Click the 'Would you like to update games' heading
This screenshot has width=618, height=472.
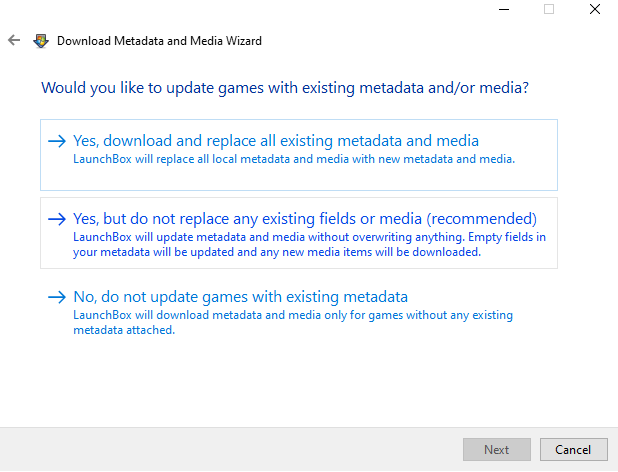(285, 88)
